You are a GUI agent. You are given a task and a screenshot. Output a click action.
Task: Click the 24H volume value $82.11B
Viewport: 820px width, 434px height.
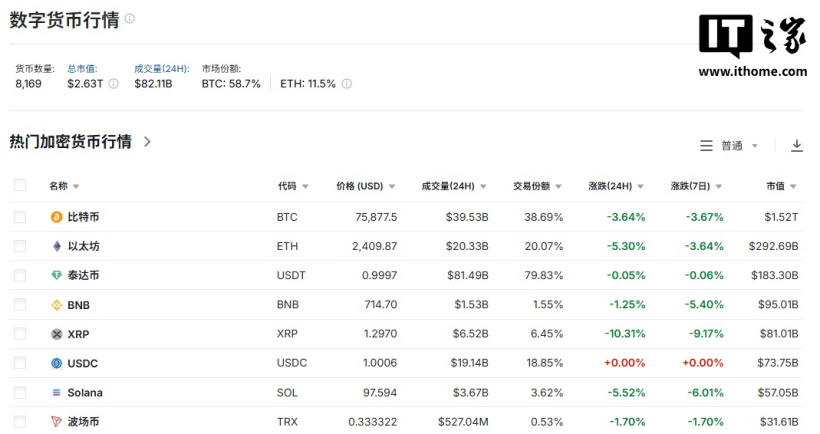(x=153, y=84)
